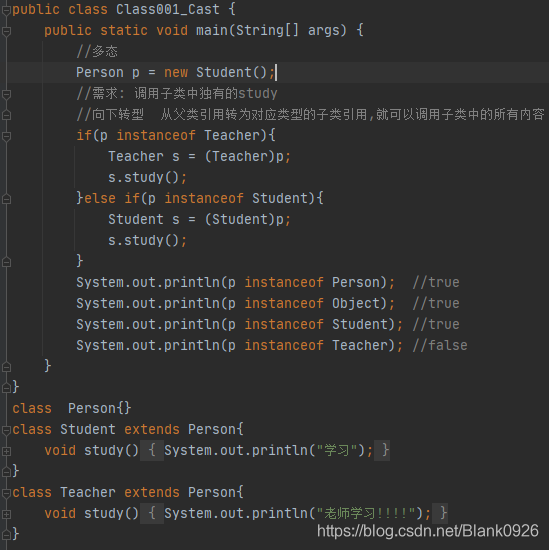The height and width of the screenshot is (550, 549).
Task: Fold the else if instanceof Student block
Action: 6,199
